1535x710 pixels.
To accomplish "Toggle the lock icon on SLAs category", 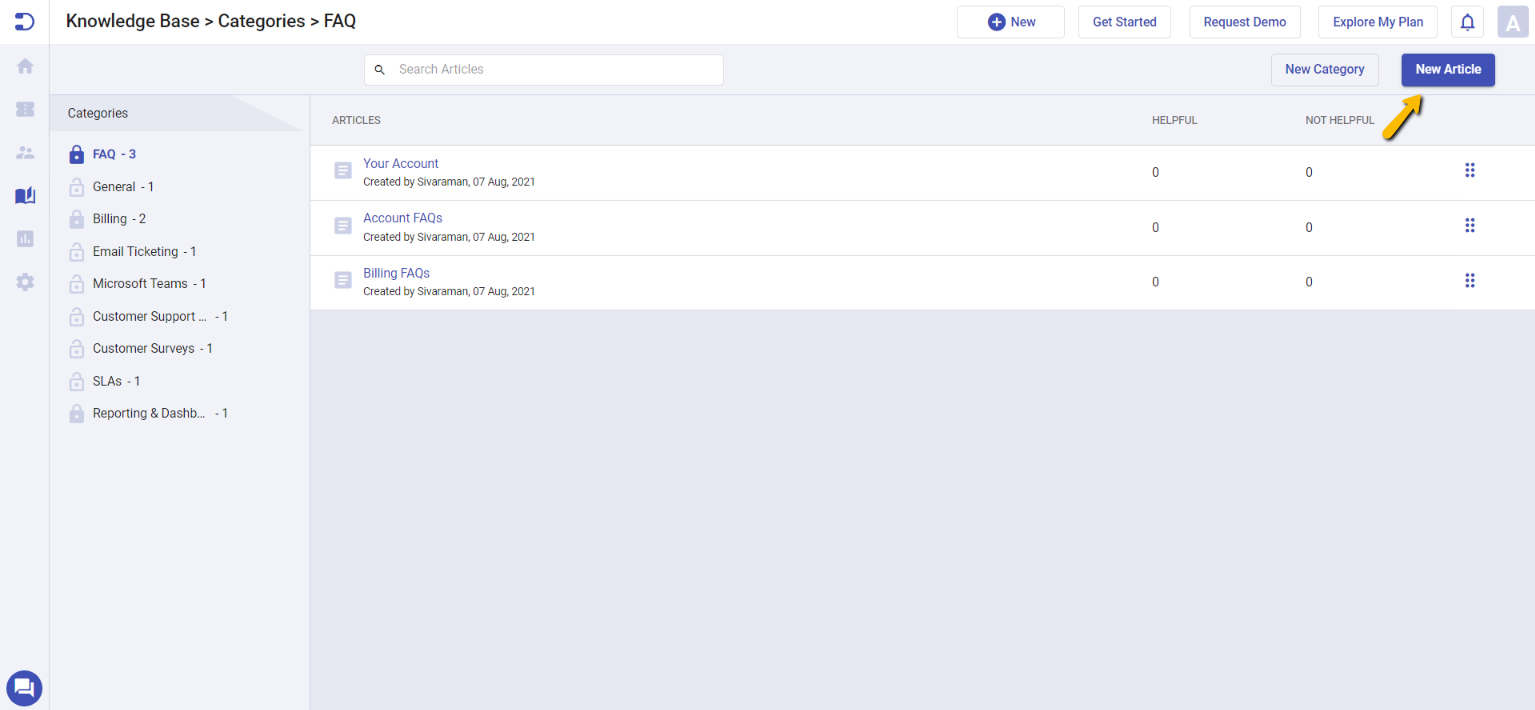I will 76,380.
